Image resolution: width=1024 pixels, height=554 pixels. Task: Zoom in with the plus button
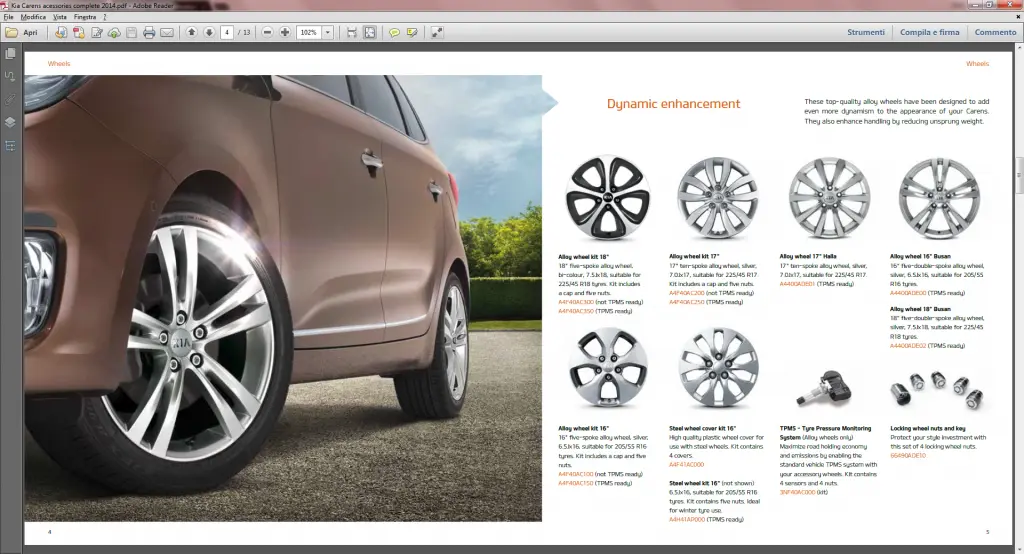[x=285, y=32]
